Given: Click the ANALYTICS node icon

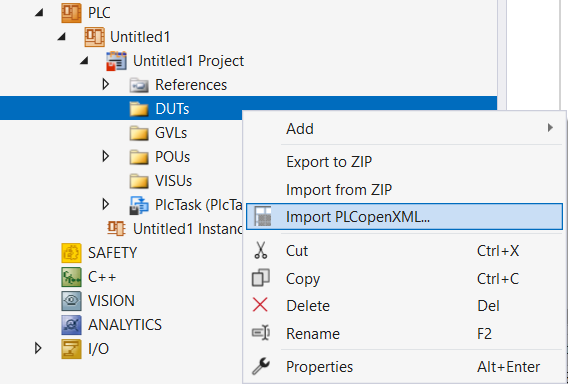Looking at the screenshot, I should 71,325.
